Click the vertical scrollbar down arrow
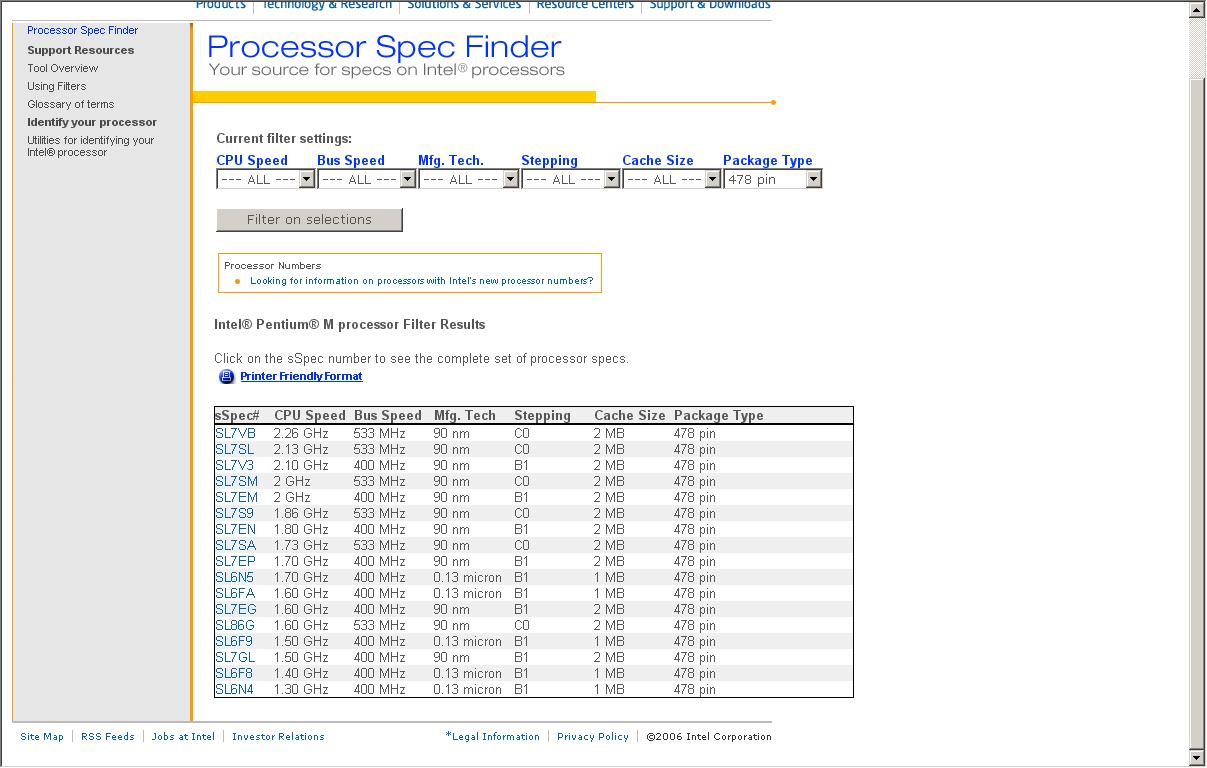This screenshot has width=1207, height=768. click(1197, 758)
